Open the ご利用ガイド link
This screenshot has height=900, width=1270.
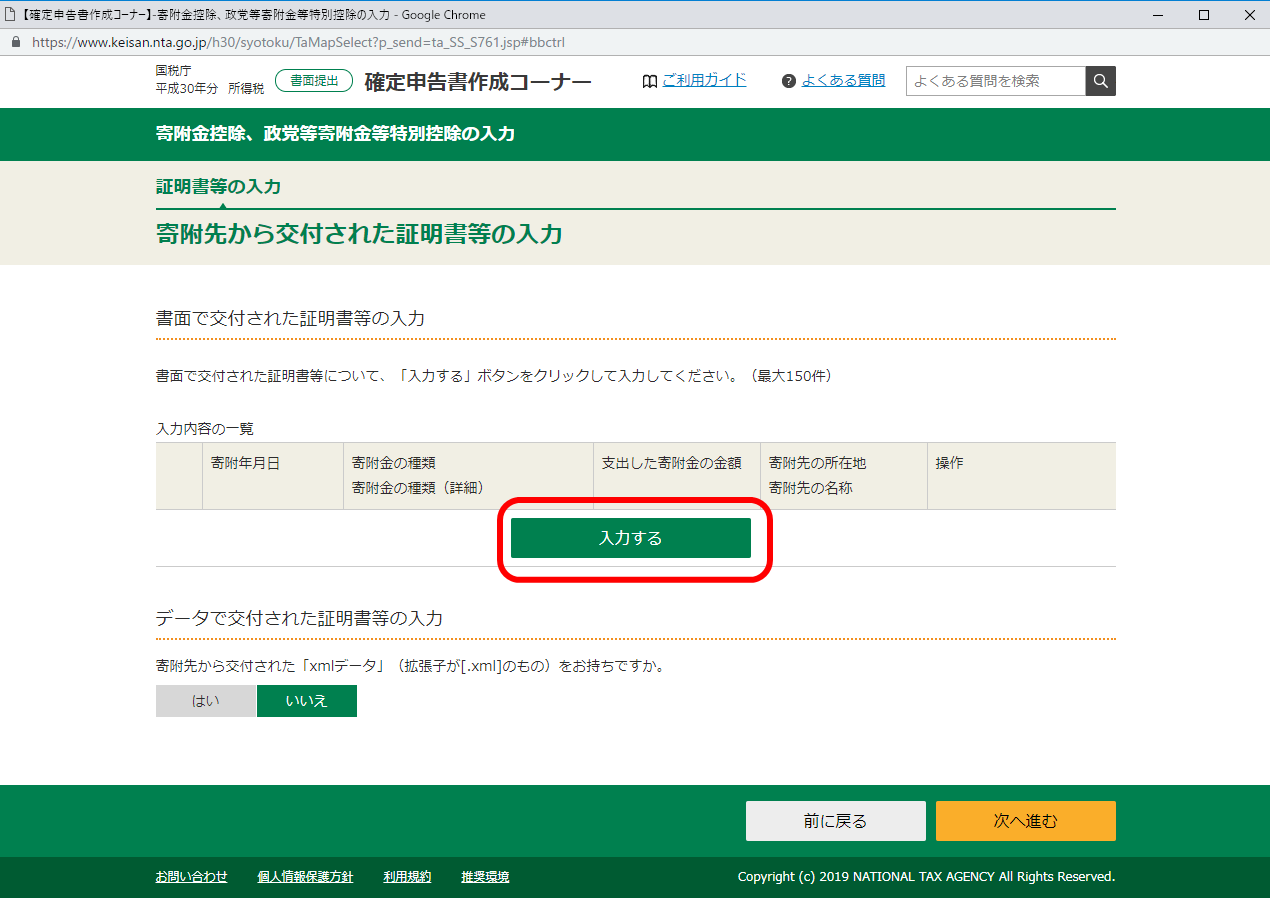point(704,80)
